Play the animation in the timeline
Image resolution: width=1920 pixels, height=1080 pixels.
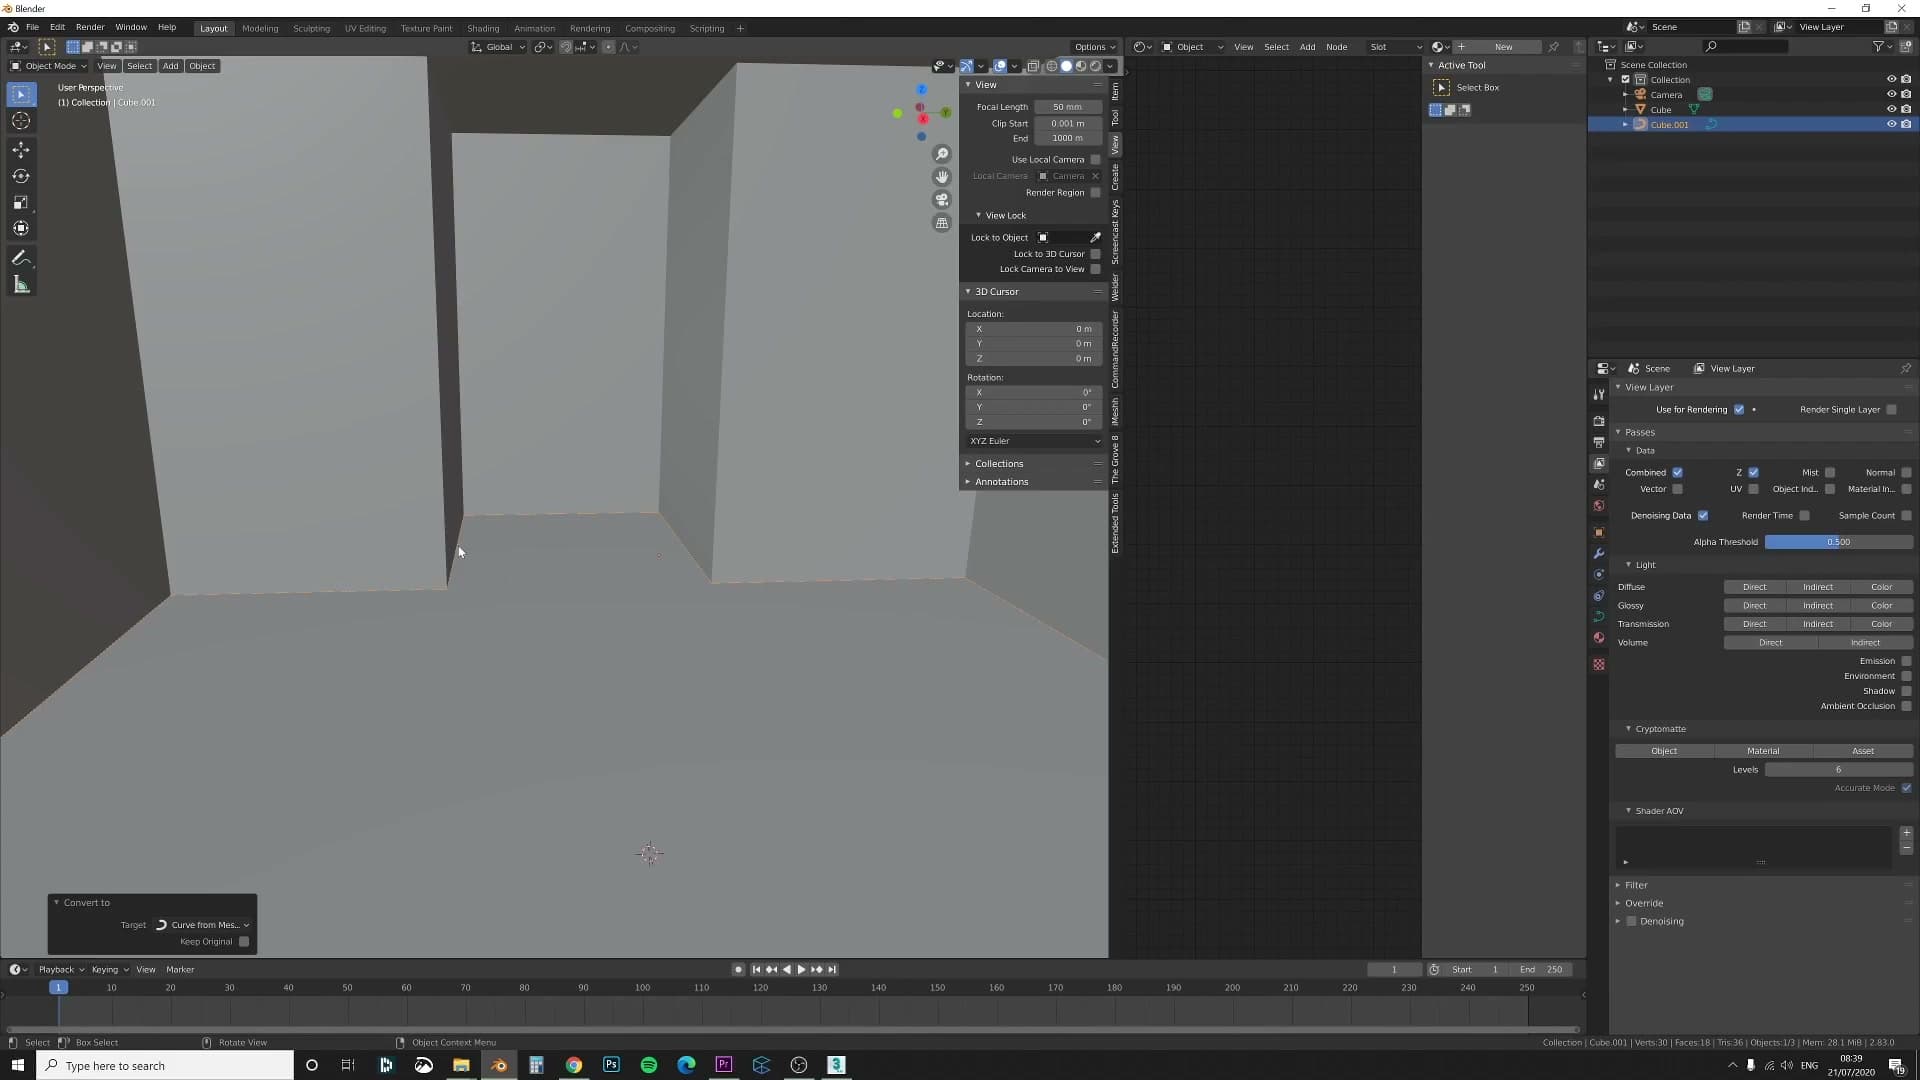click(801, 969)
